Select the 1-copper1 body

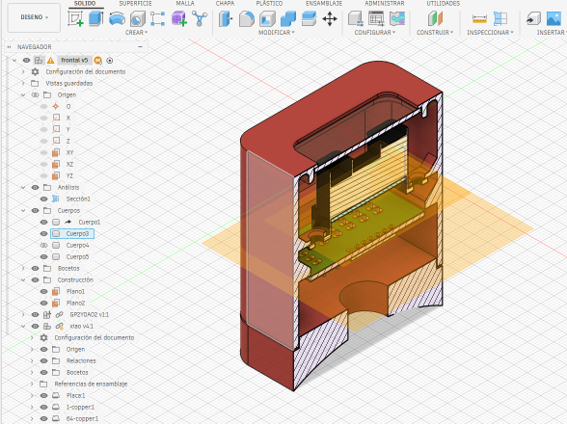80,407
